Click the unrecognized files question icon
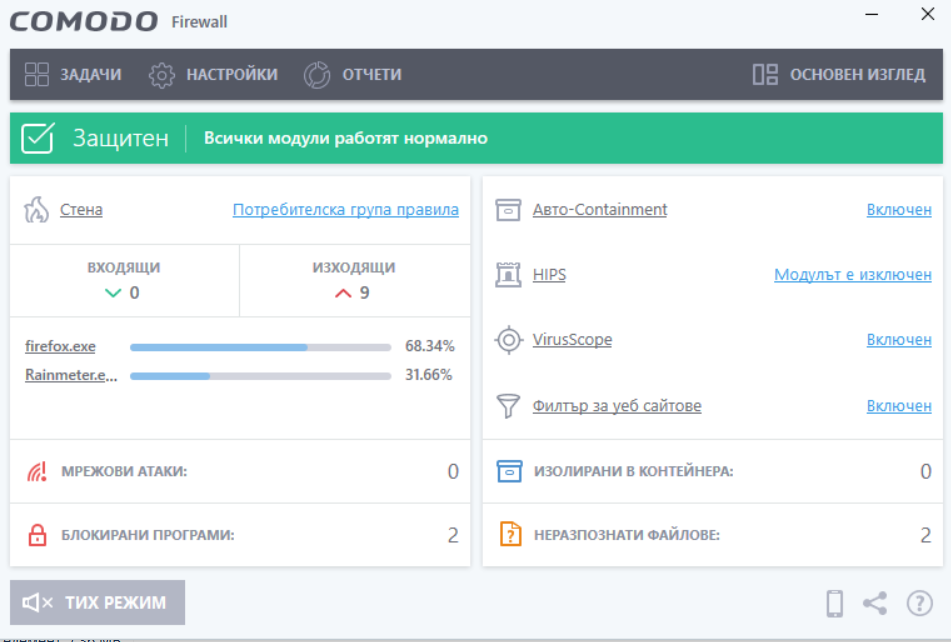This screenshot has width=951, height=642. point(510,535)
